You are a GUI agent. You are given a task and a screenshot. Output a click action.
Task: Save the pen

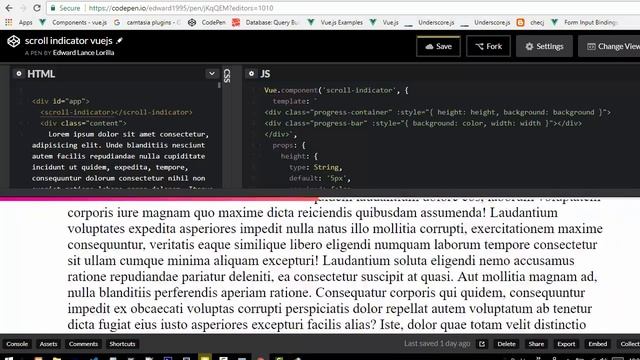(438, 47)
